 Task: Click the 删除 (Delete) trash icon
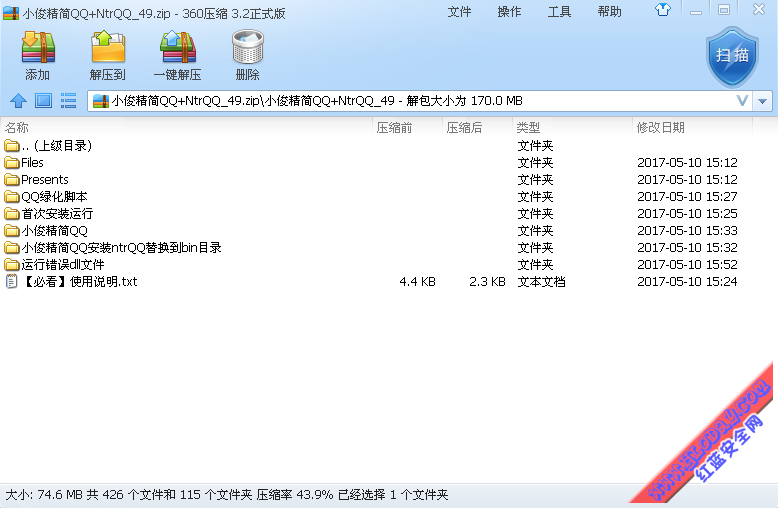248,48
